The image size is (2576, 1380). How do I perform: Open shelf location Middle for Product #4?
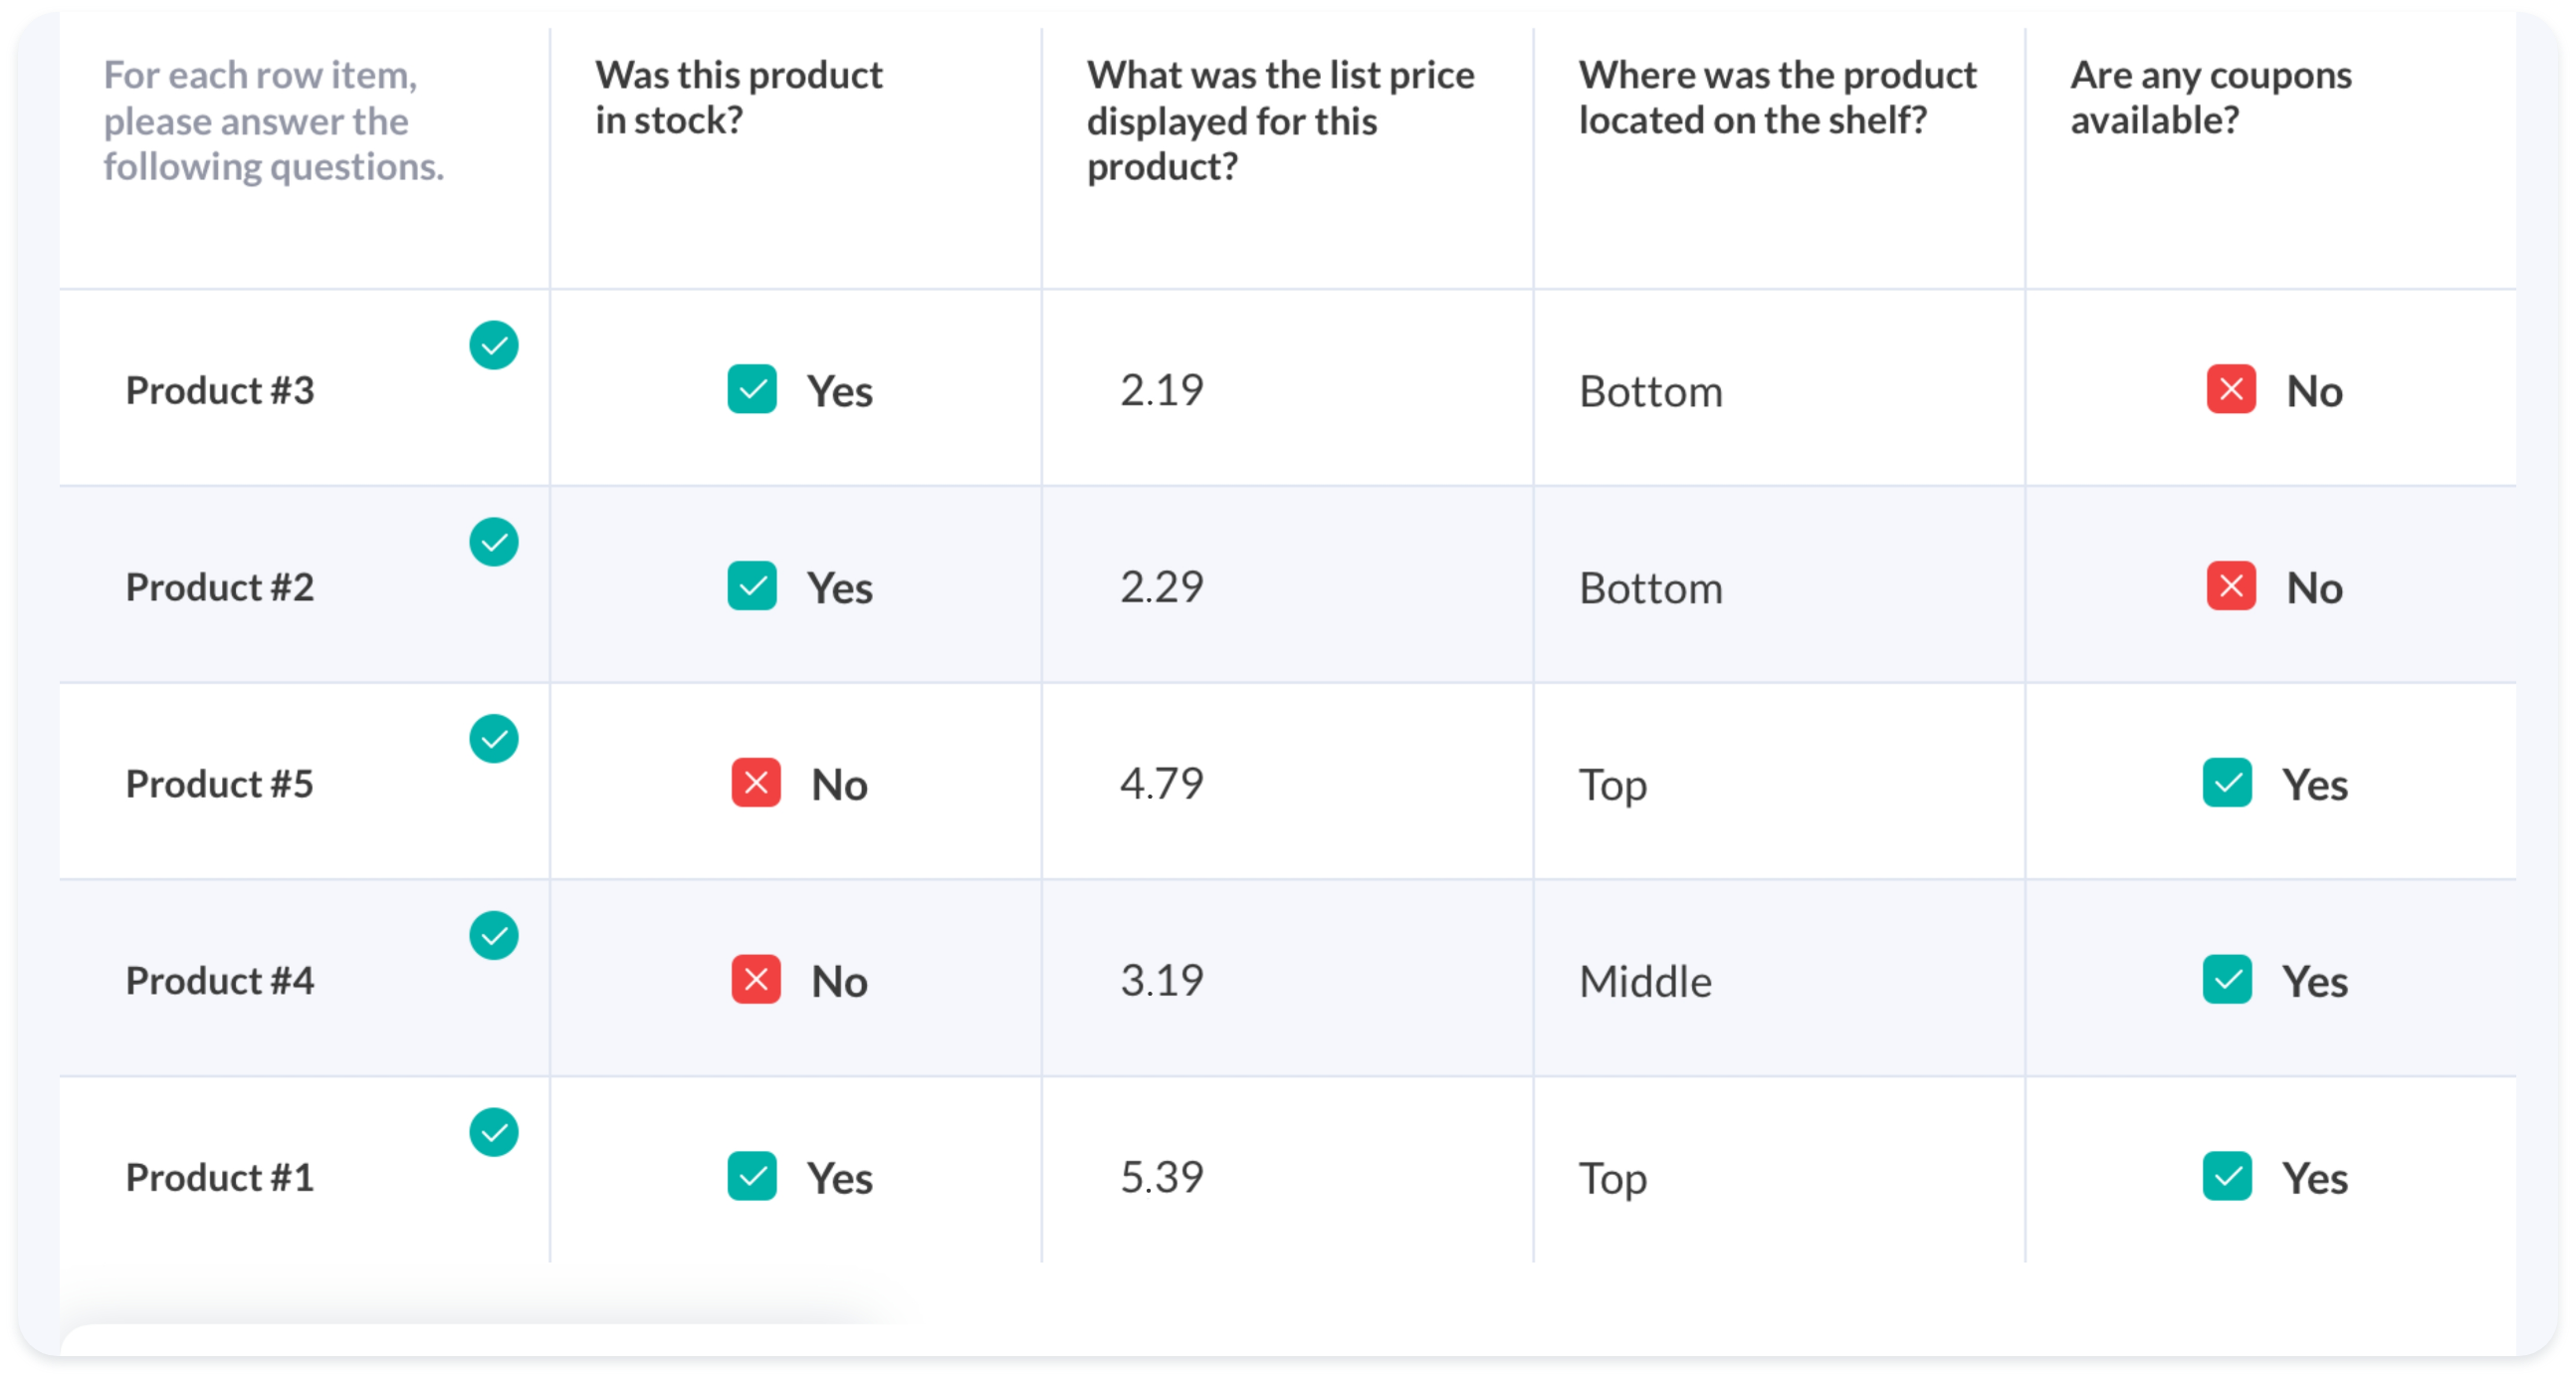[1645, 981]
